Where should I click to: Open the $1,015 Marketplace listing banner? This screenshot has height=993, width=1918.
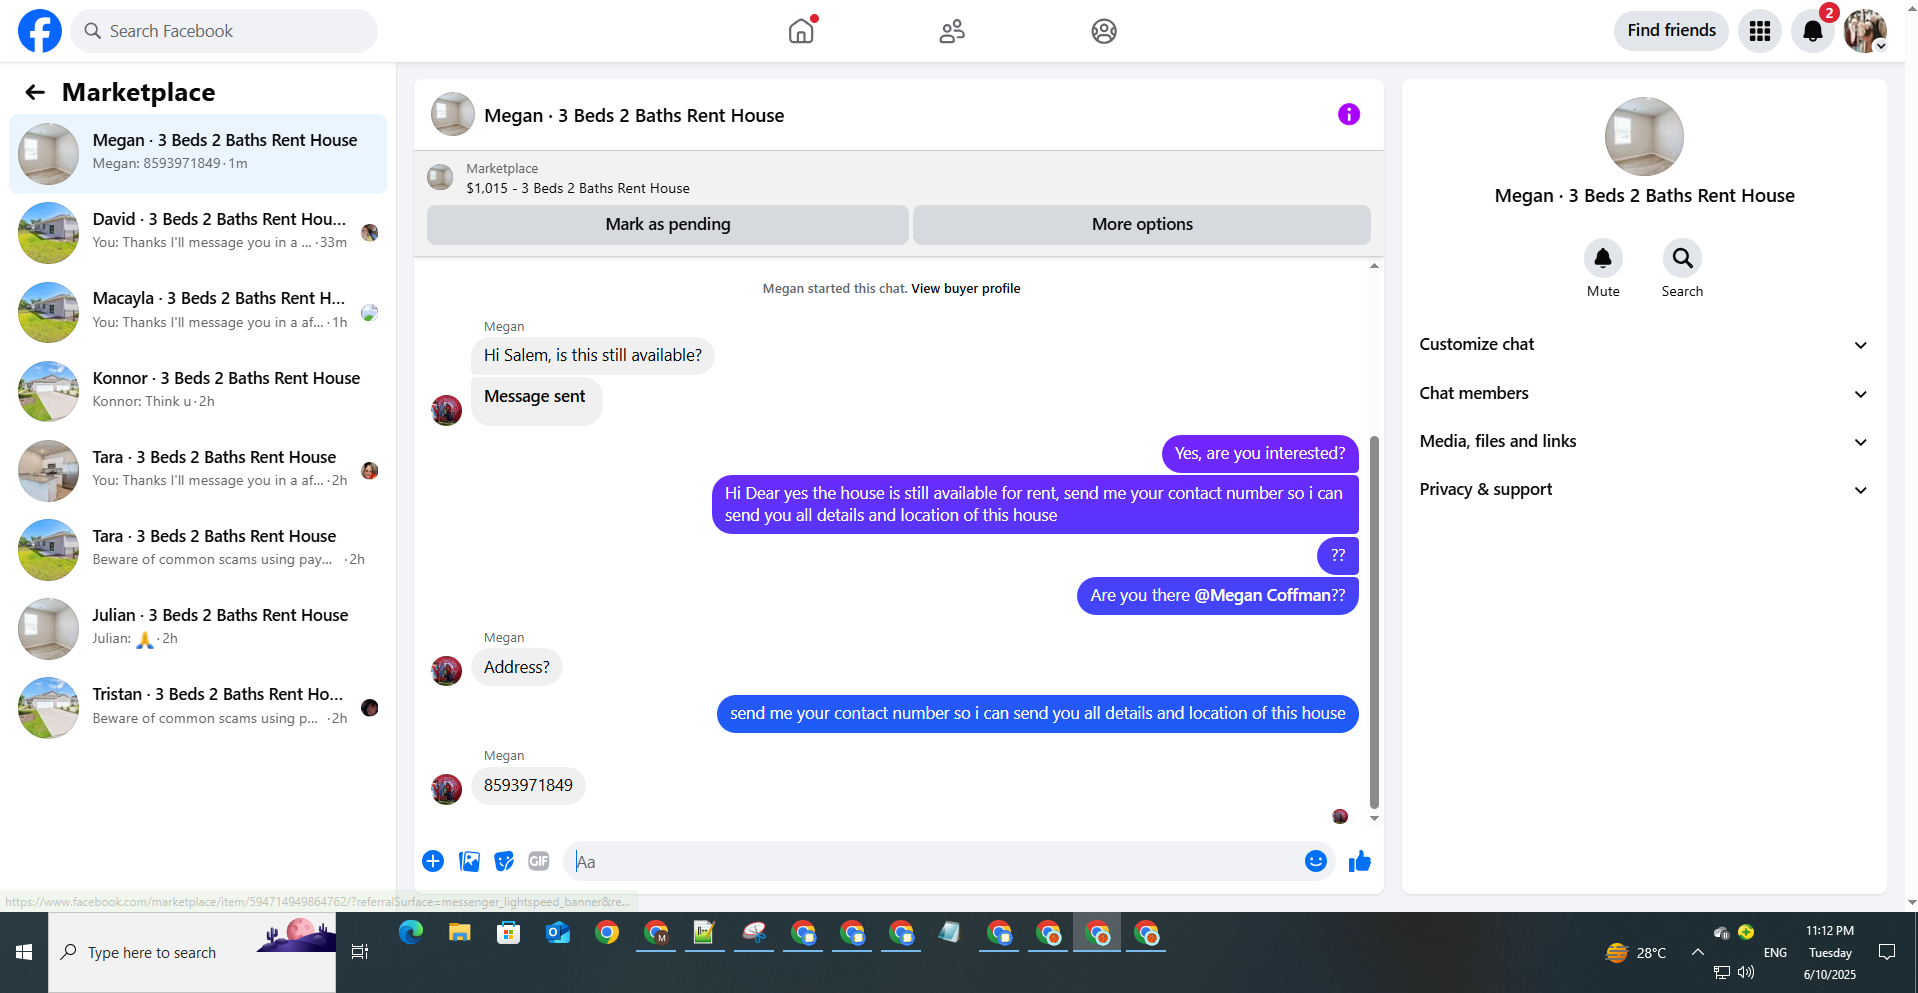click(x=899, y=178)
